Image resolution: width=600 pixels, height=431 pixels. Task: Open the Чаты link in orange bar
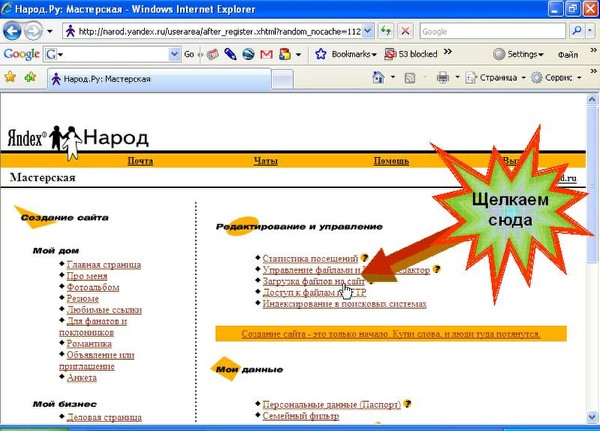266,161
